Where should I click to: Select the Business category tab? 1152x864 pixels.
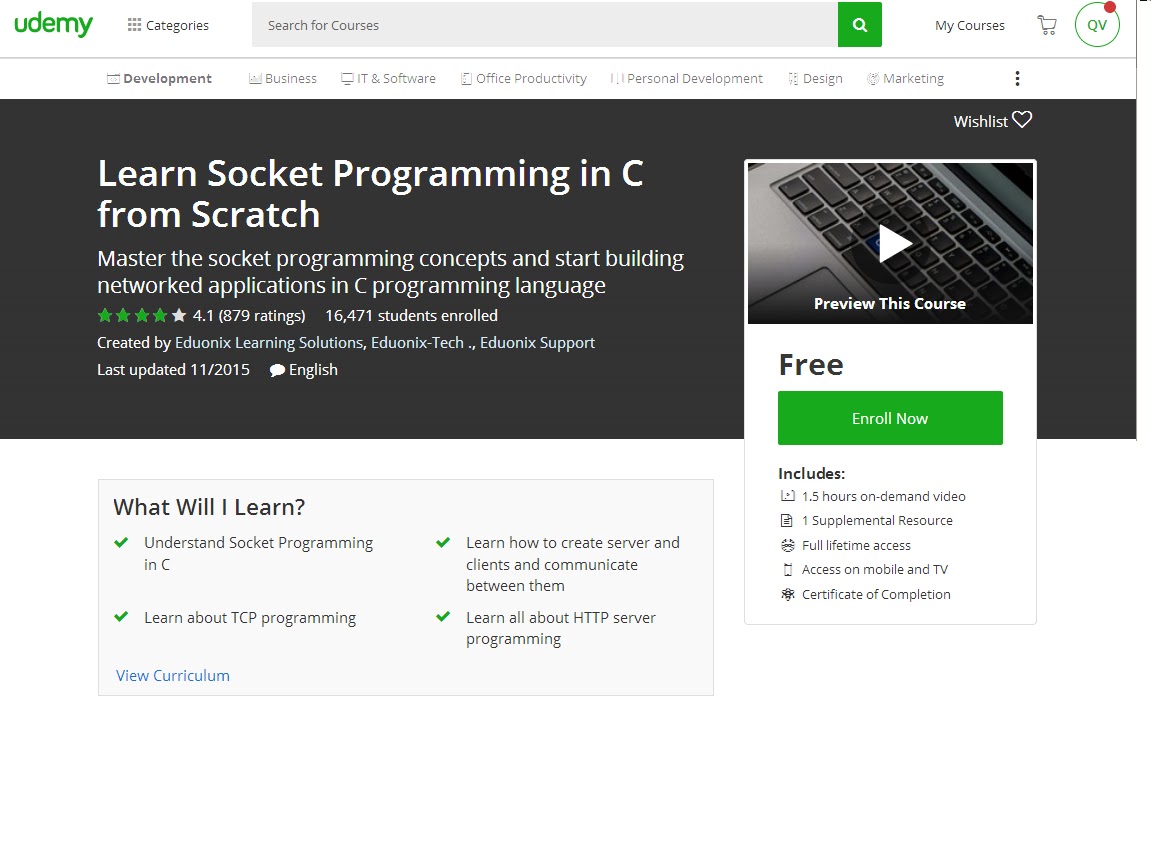tap(283, 79)
